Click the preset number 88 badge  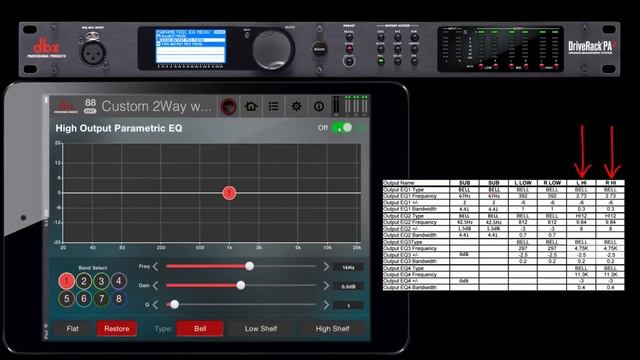(x=90, y=105)
